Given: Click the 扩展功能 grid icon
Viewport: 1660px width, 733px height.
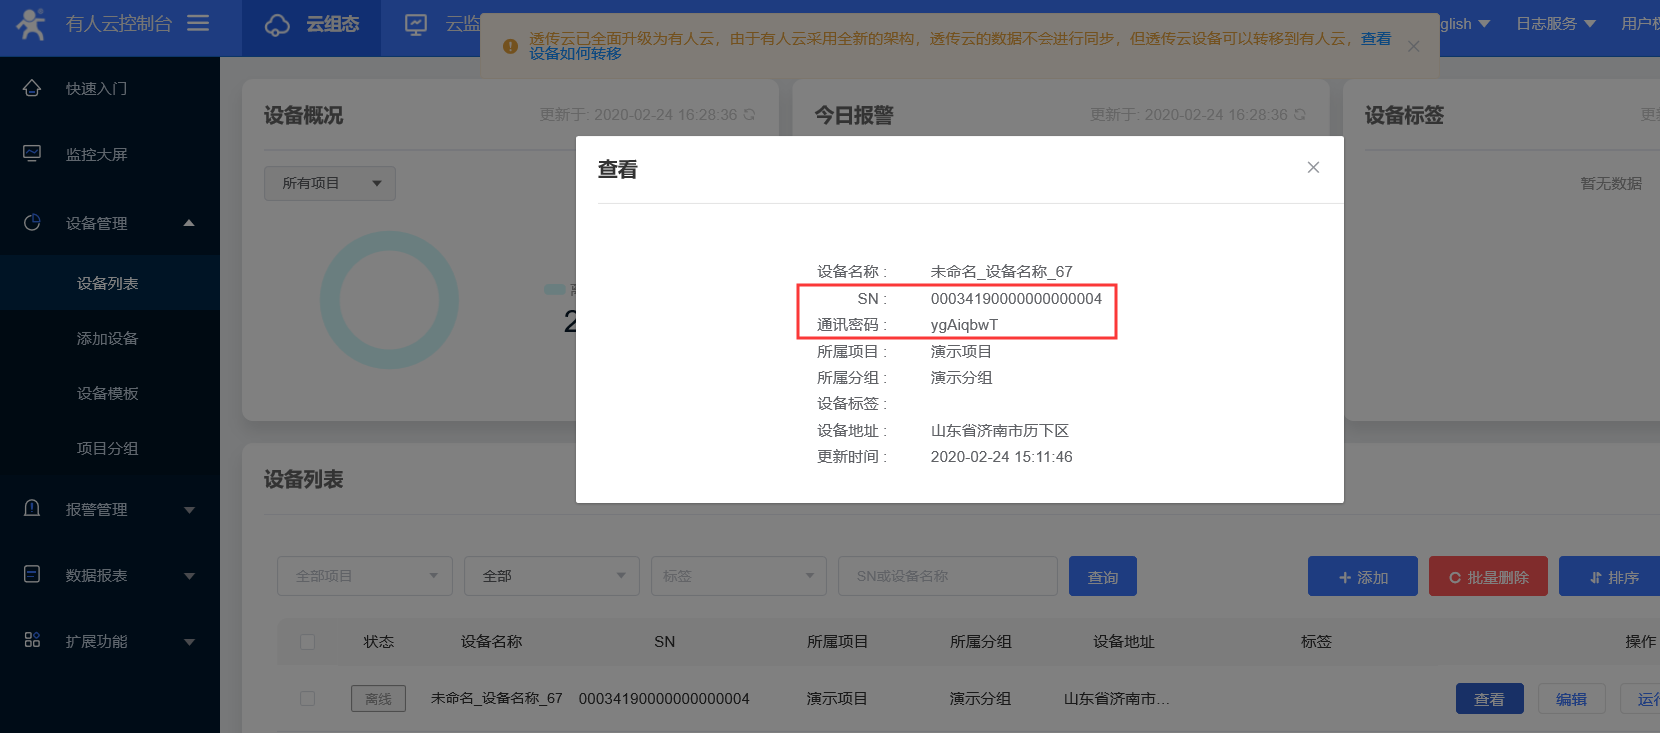Looking at the screenshot, I should (x=32, y=640).
